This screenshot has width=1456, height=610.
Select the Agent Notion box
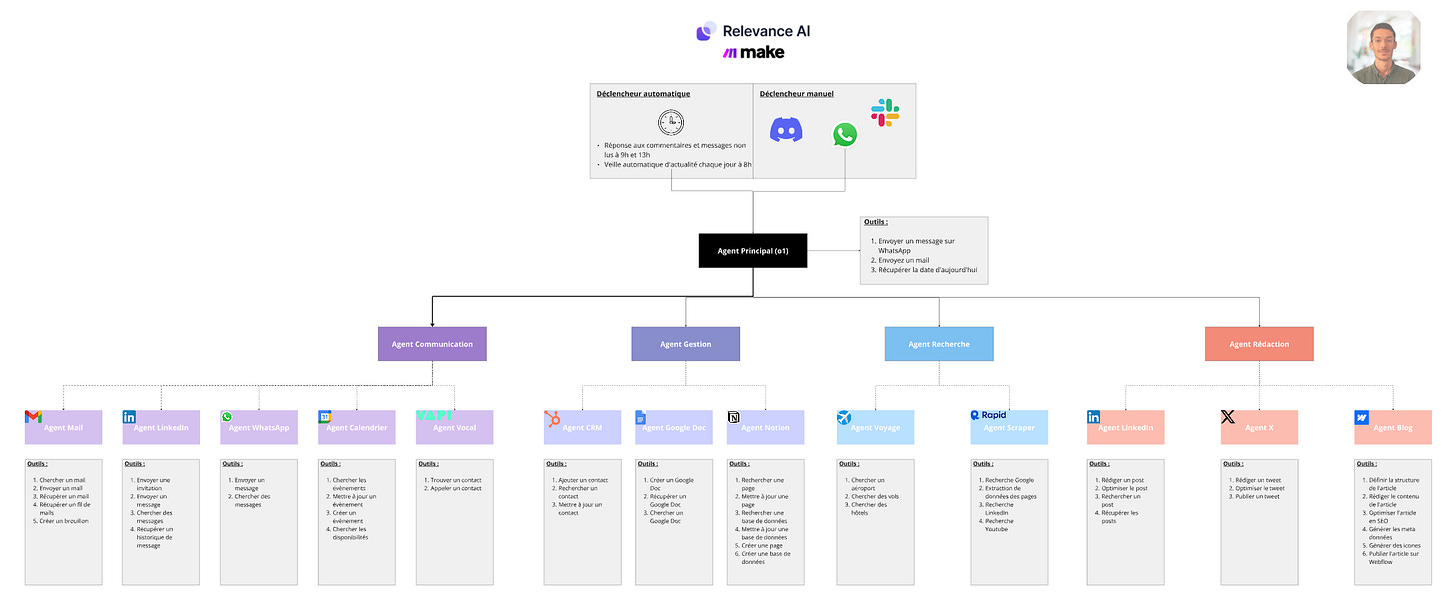pos(765,427)
